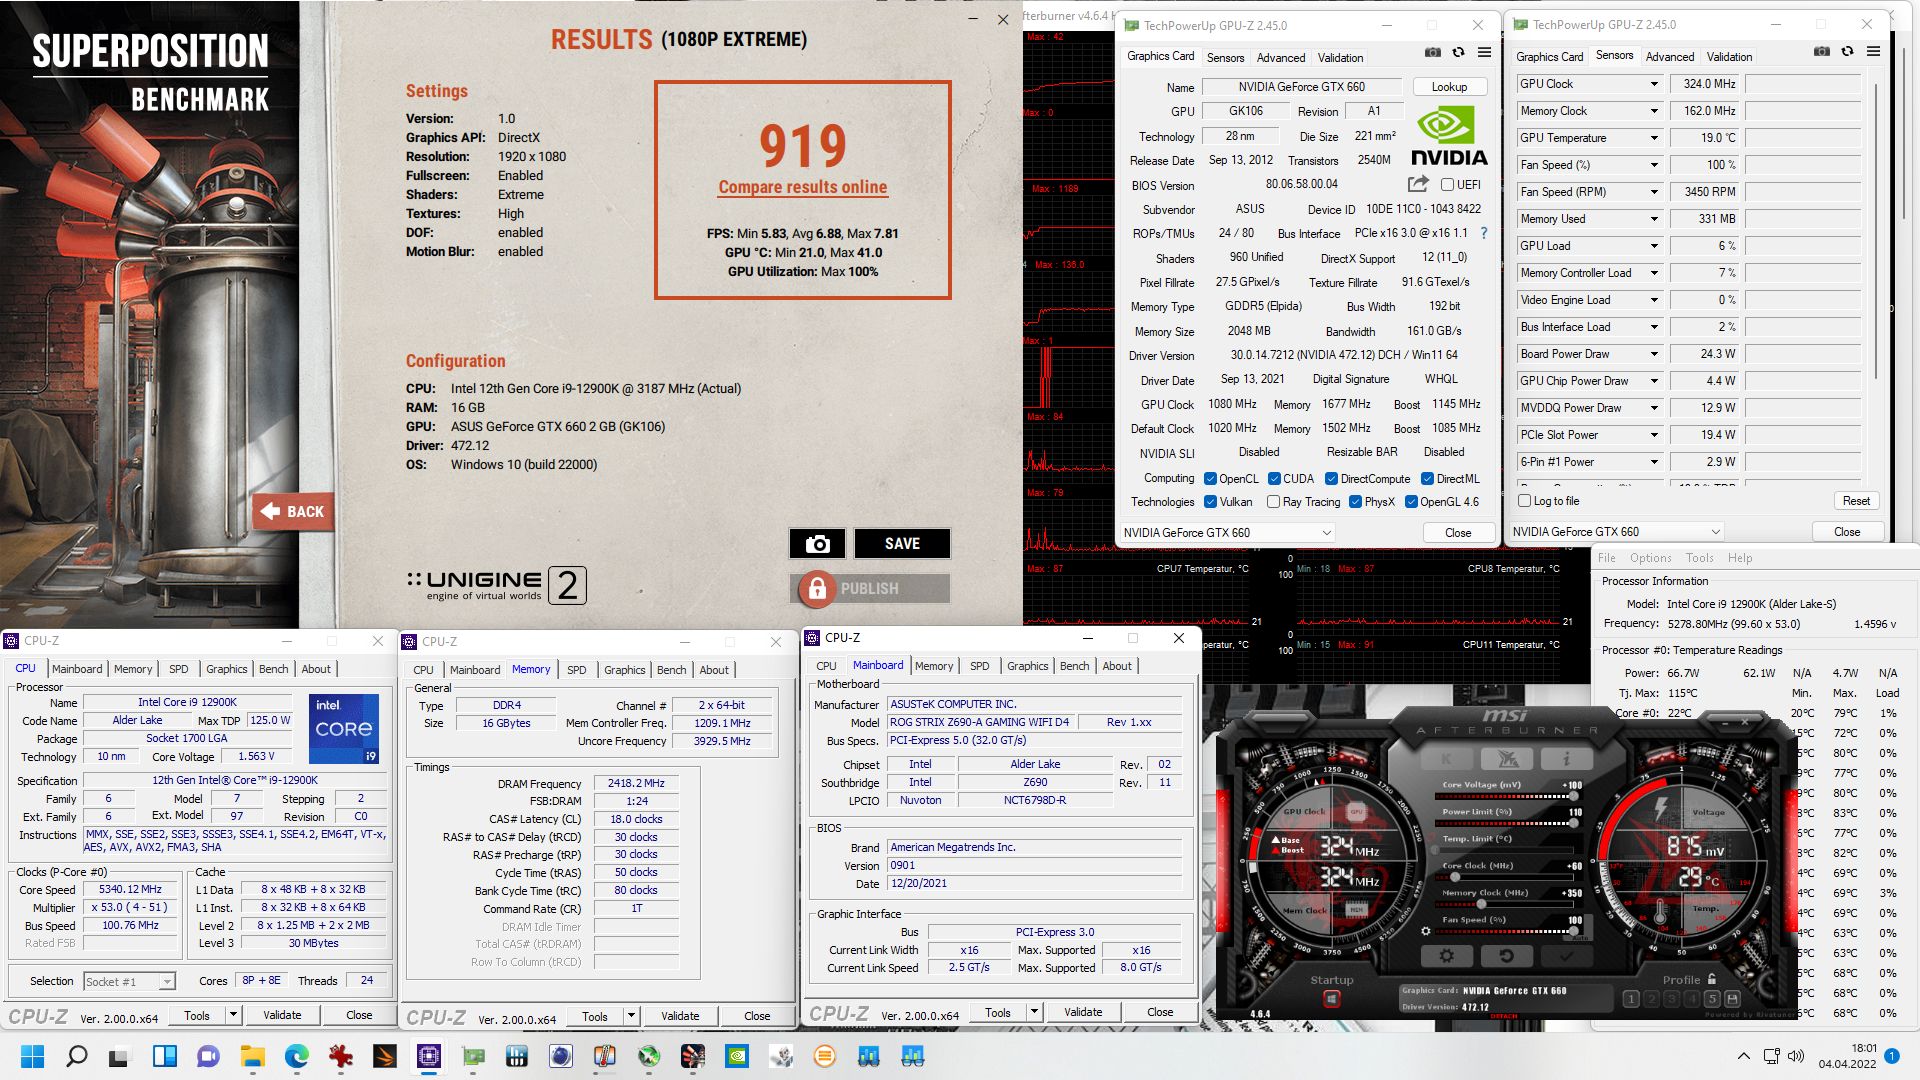Click Lookup button in GPU-Z

(1449, 87)
